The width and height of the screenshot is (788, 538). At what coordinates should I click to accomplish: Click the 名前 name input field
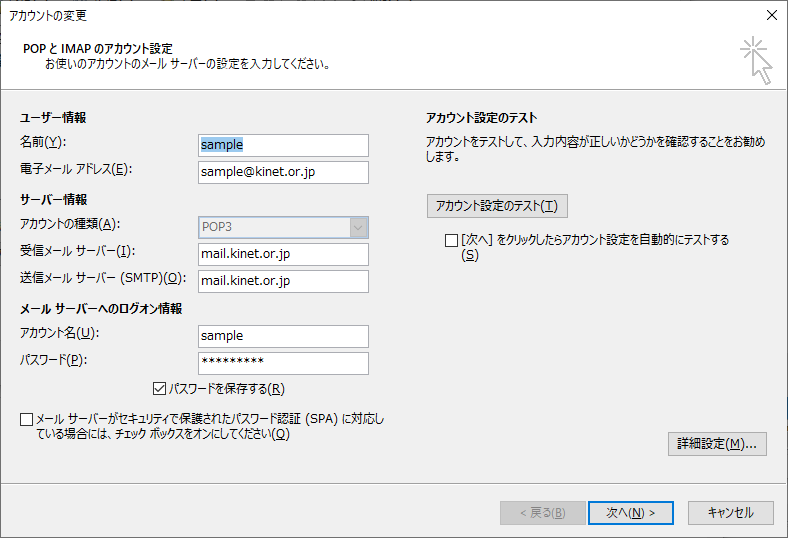(283, 145)
